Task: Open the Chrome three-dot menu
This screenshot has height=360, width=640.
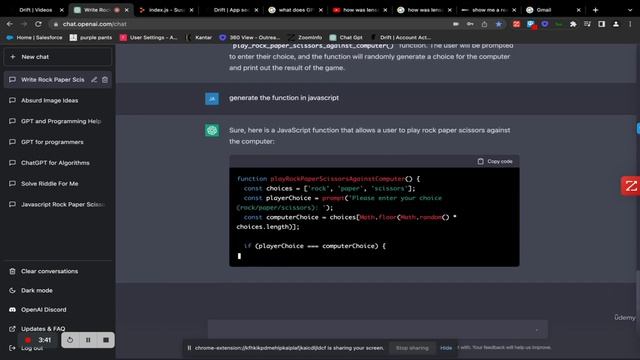Action: 630,24
